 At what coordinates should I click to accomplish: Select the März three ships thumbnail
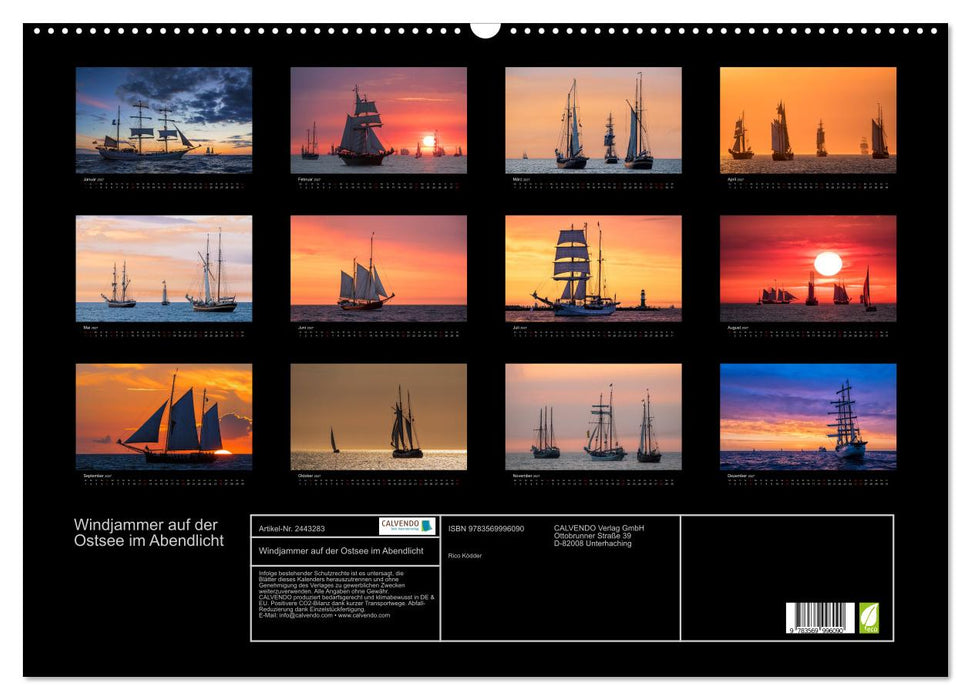(x=593, y=120)
